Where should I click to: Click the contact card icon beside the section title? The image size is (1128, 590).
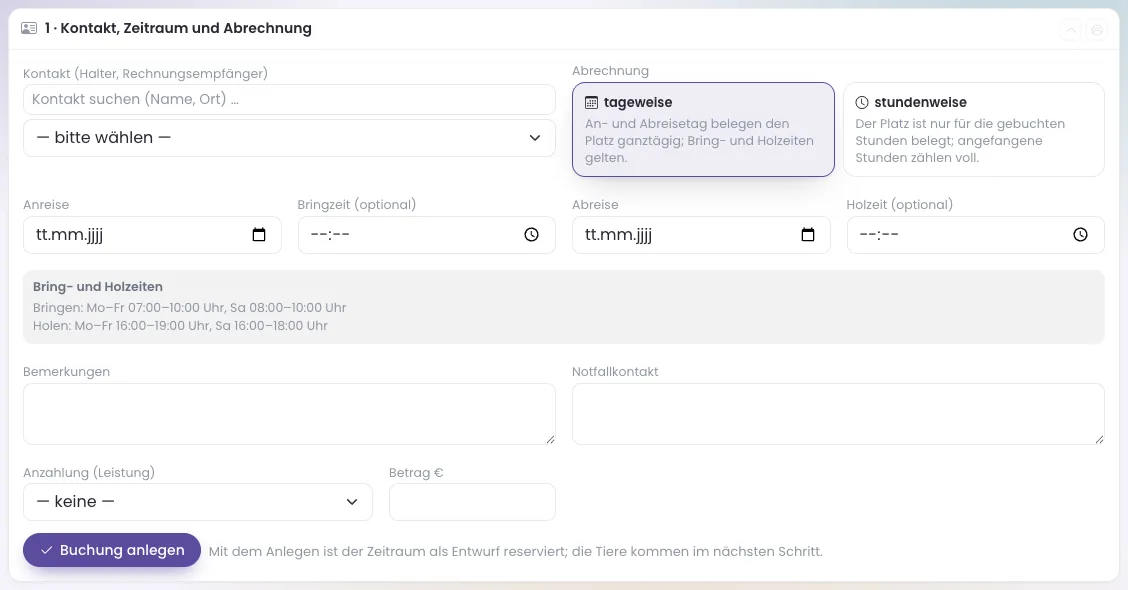click(29, 28)
